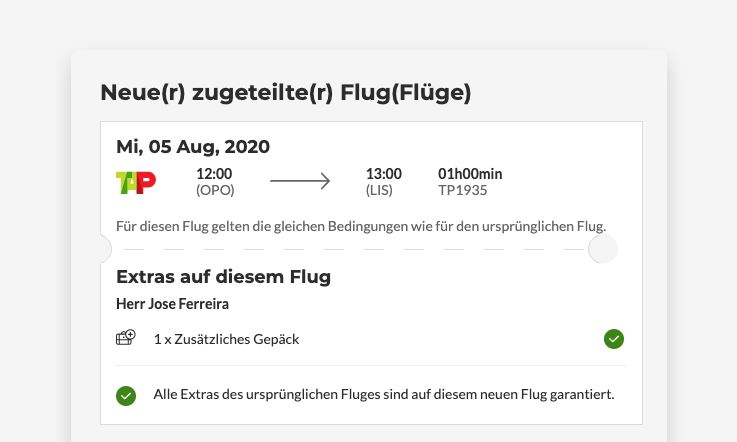Image resolution: width=737 pixels, height=442 pixels.
Task: Click the (LIS) arrival airport code
Action: pos(380,190)
